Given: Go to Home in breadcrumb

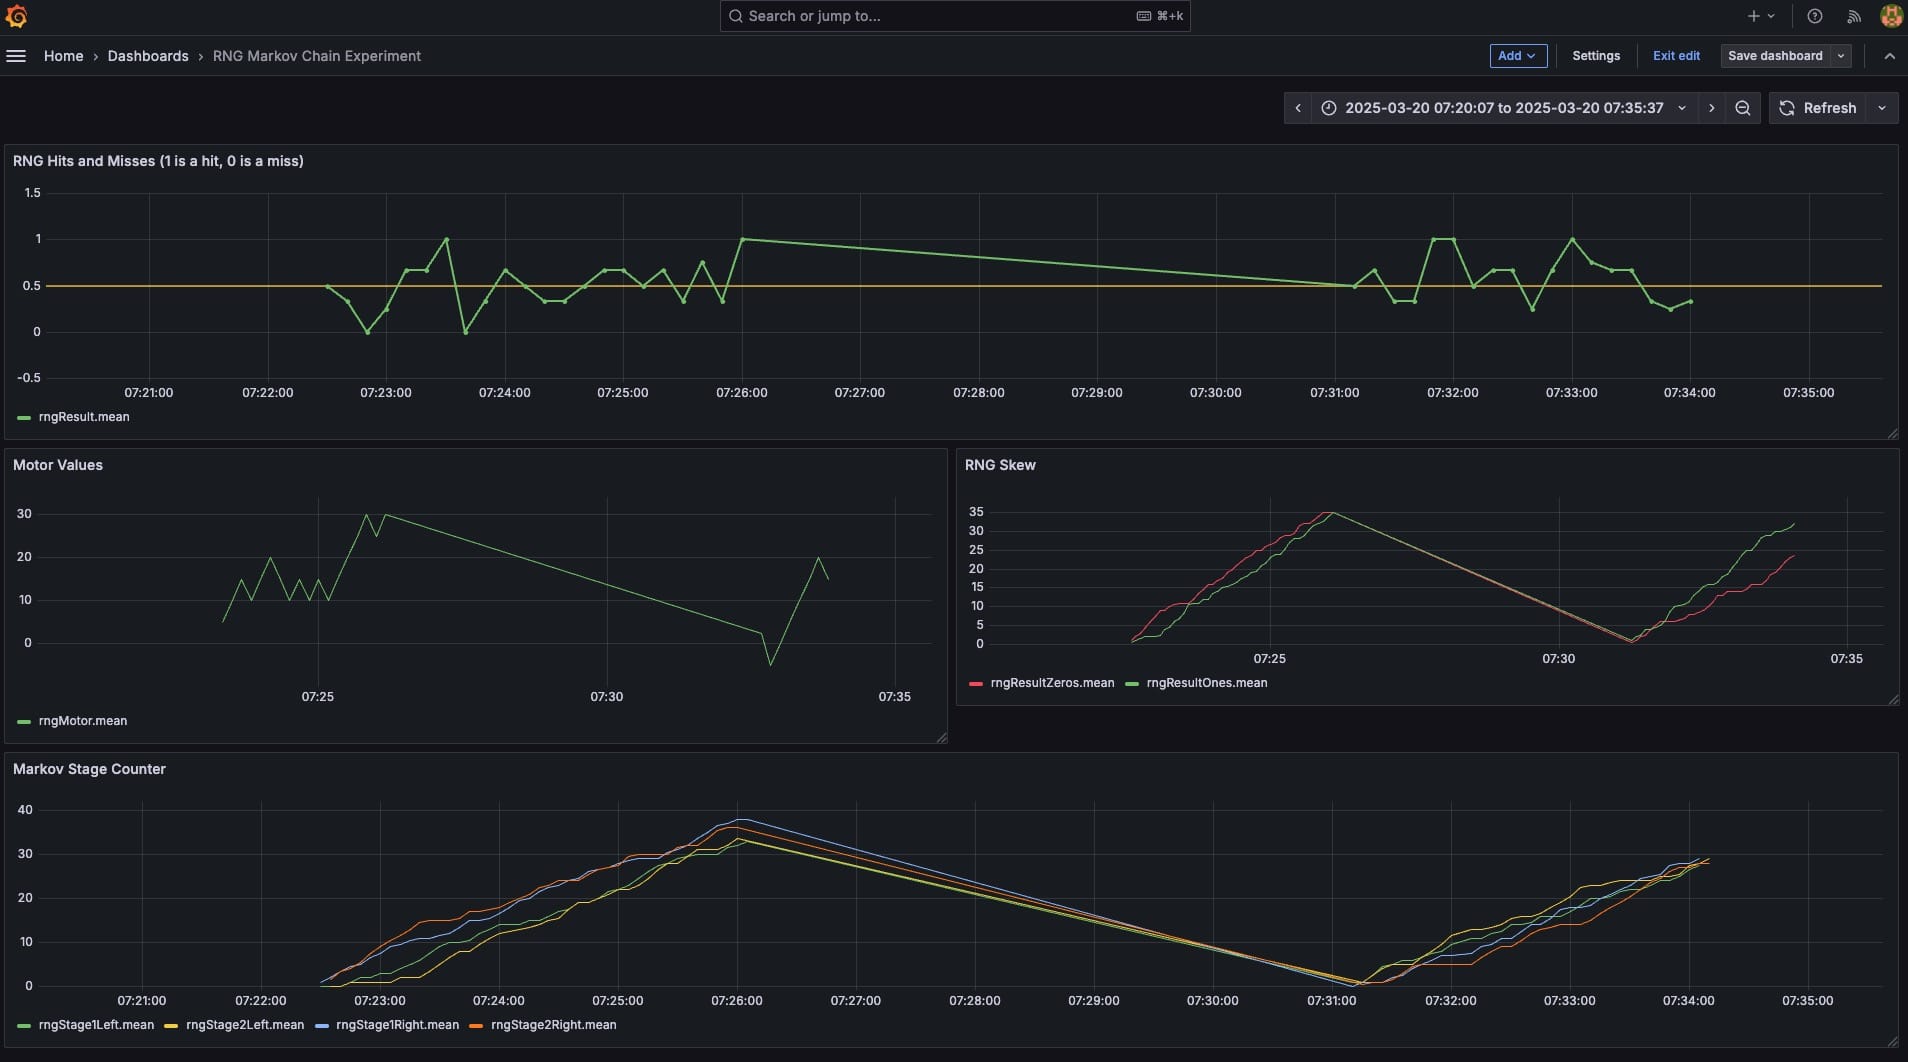Looking at the screenshot, I should 63,56.
